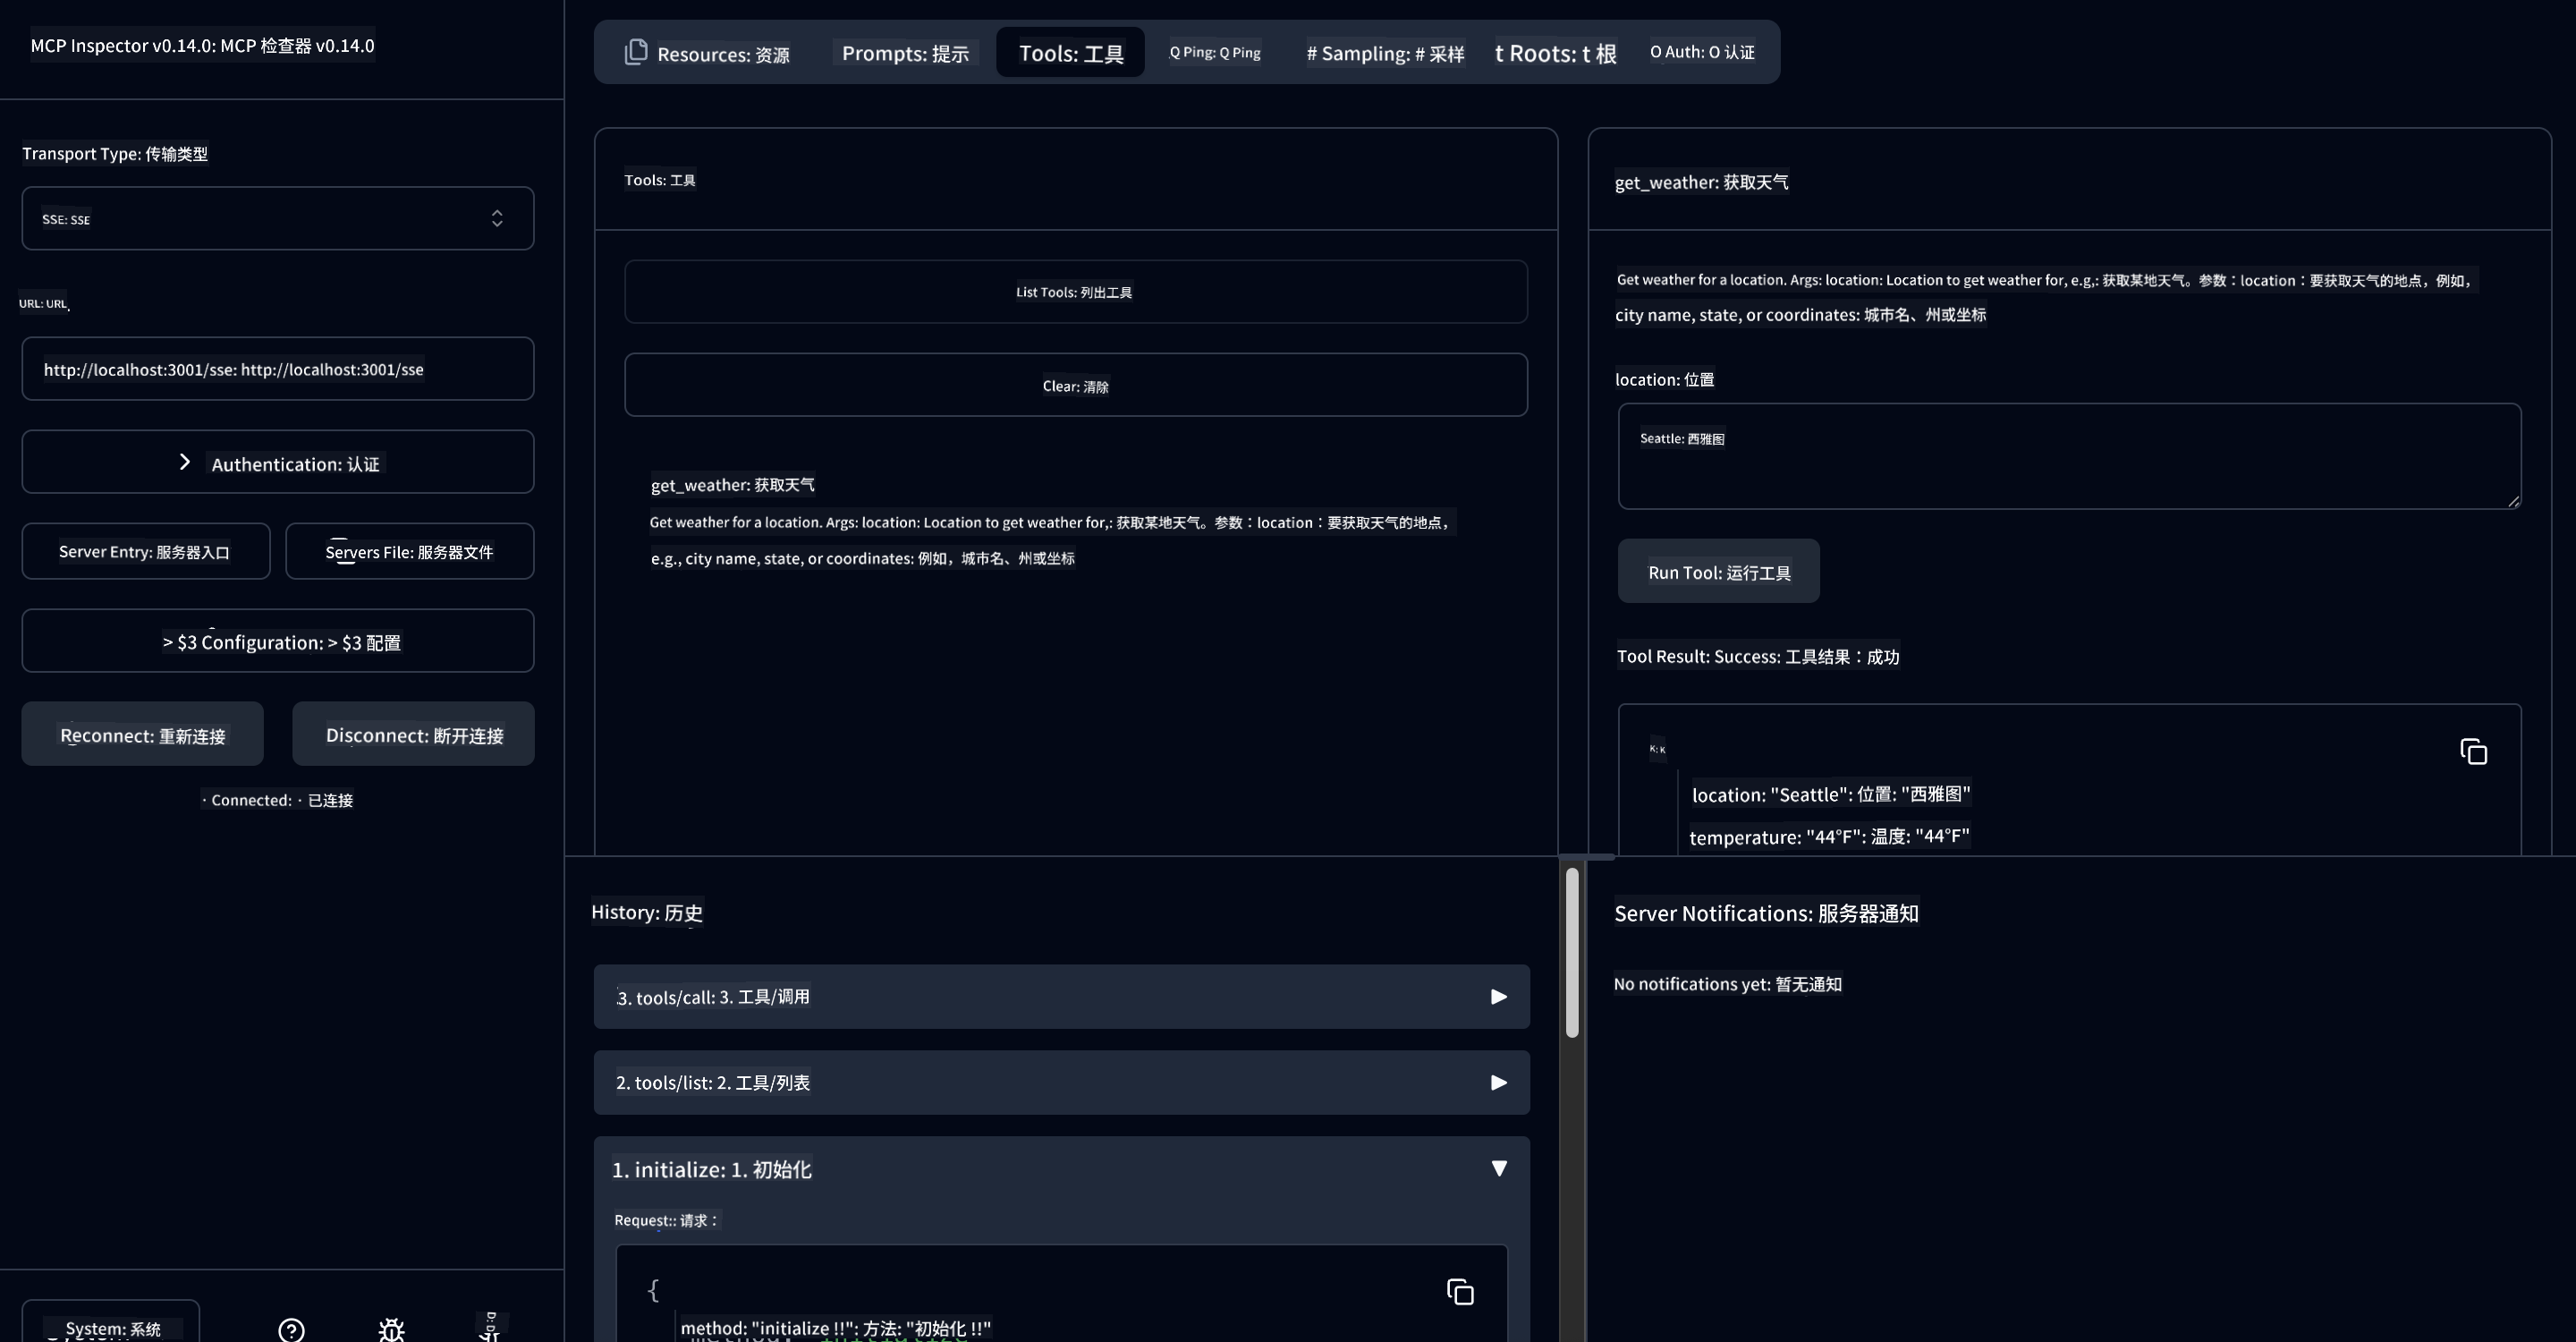
Task: Expand the 2. tools/list history entry
Action: point(1062,1082)
